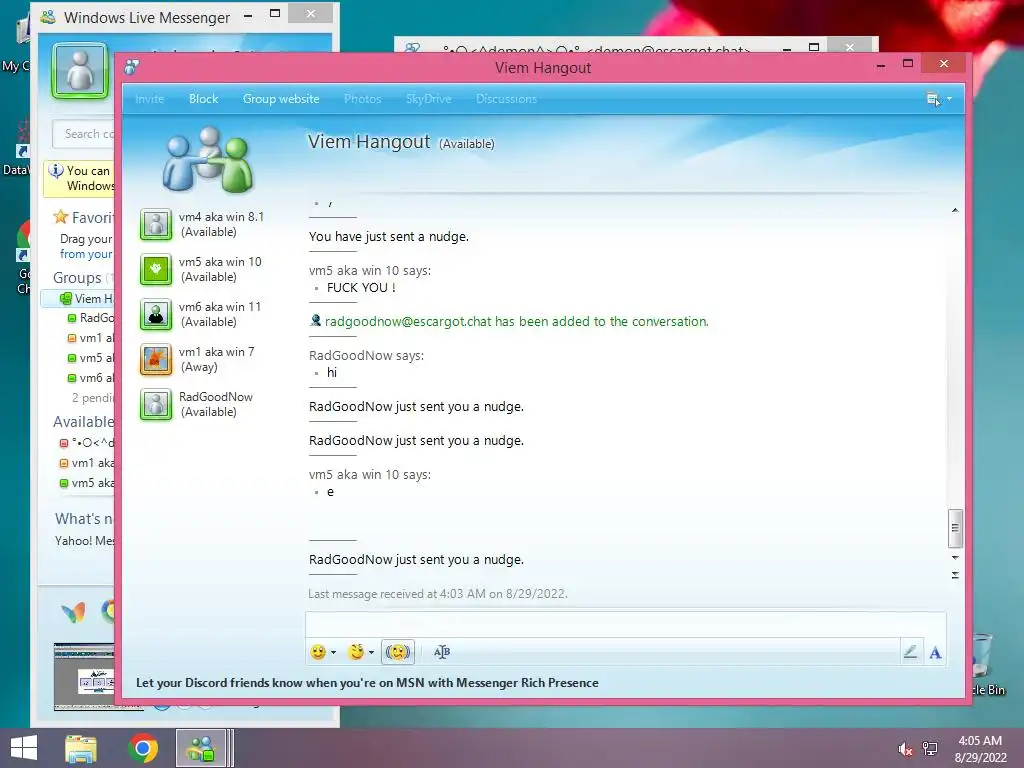The height and width of the screenshot is (768, 1024).
Task: Click Viem Hangout heading name
Action: [369, 142]
